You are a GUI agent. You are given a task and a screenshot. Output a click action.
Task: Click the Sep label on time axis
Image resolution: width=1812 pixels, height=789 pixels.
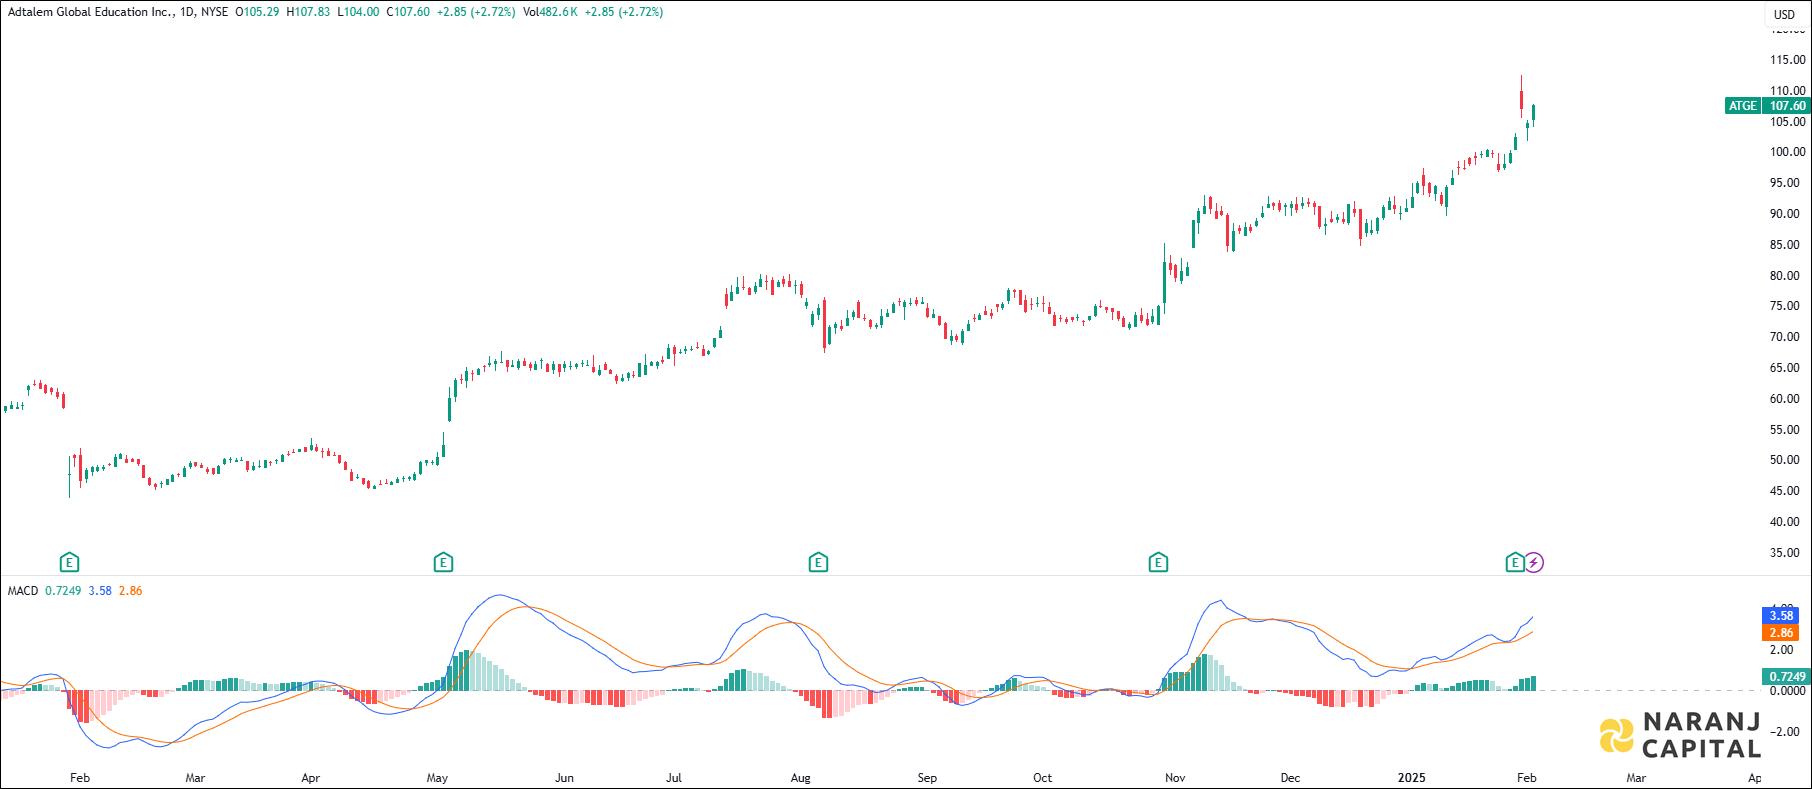point(927,778)
